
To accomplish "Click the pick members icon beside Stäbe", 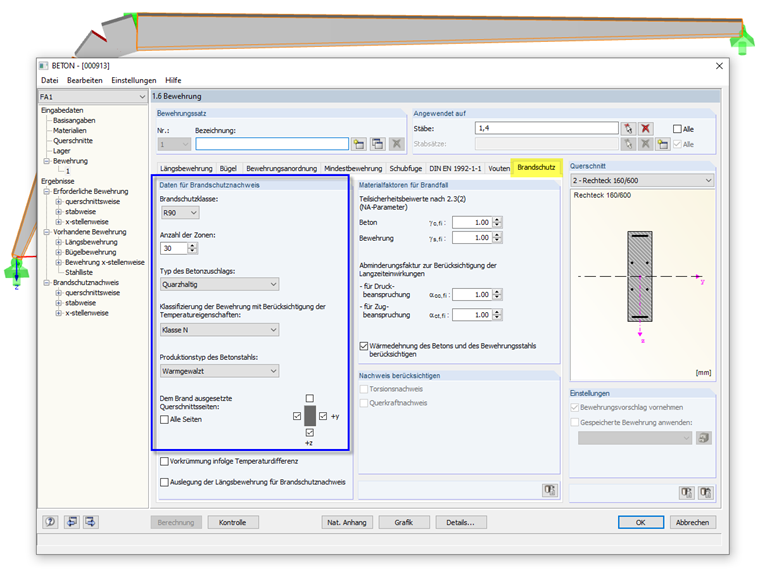I will click(628, 128).
